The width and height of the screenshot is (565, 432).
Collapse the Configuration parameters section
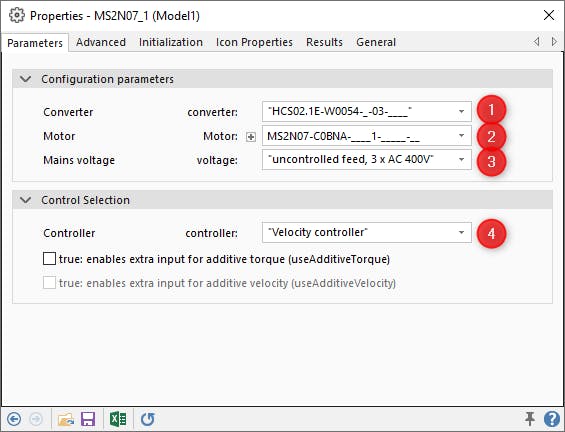(26, 79)
